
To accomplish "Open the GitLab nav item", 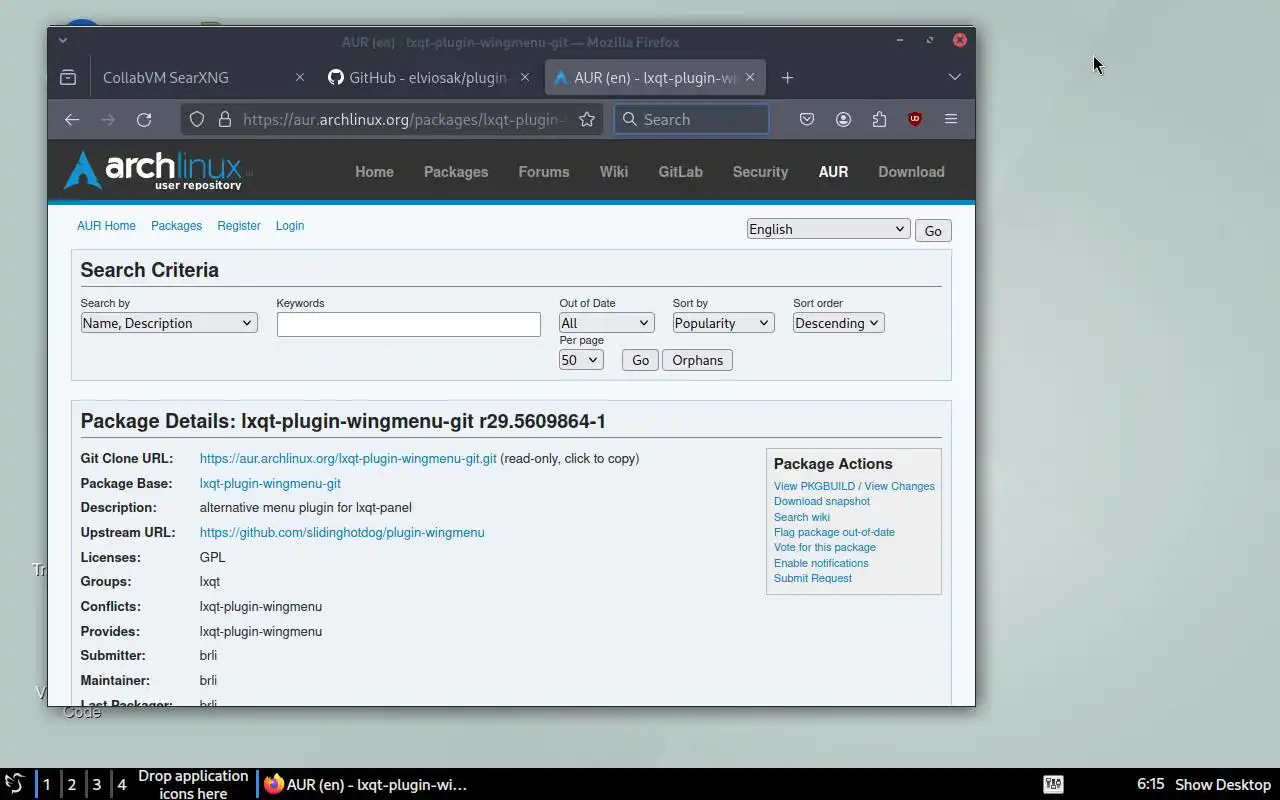I will click(680, 172).
